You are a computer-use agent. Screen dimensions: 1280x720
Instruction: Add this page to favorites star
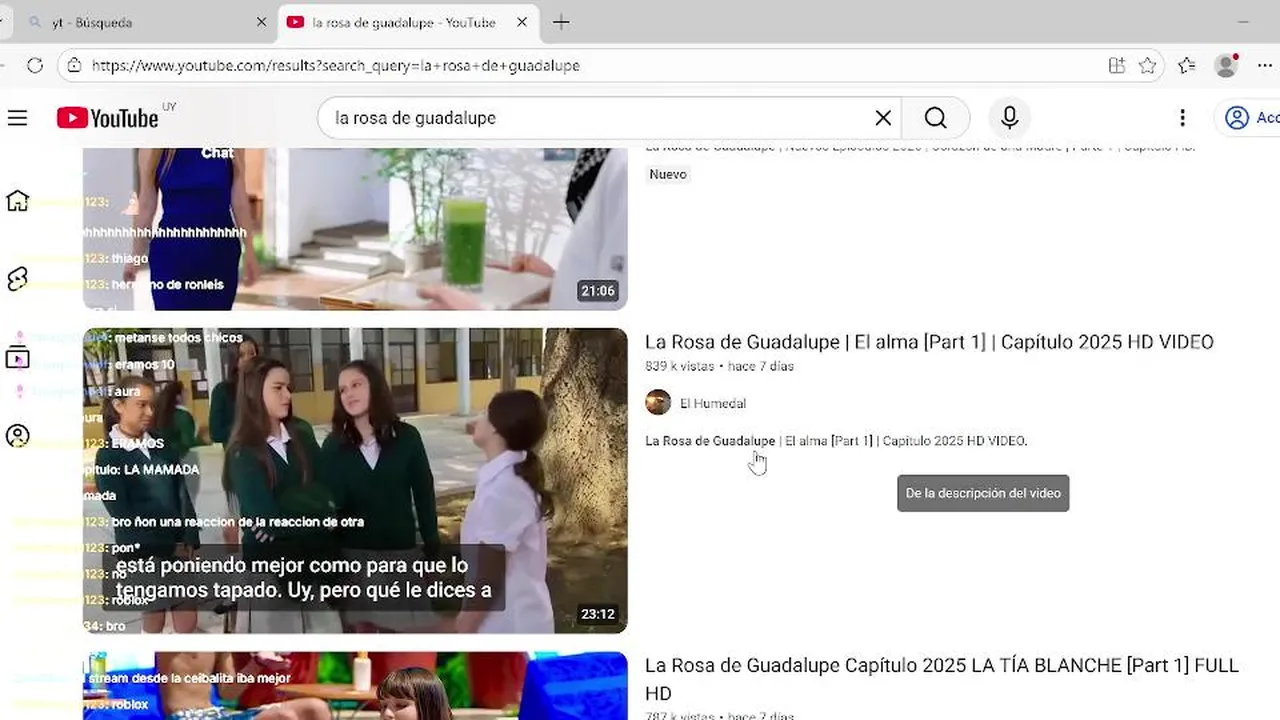click(x=1147, y=66)
